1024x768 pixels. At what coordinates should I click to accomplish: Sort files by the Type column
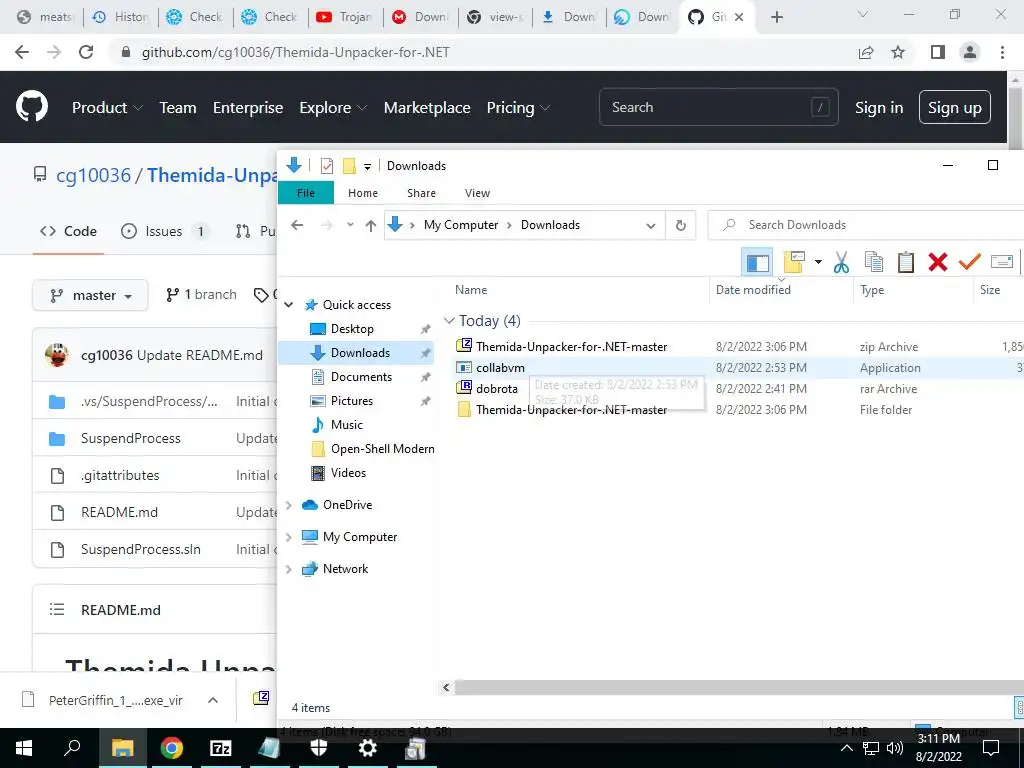coord(872,290)
